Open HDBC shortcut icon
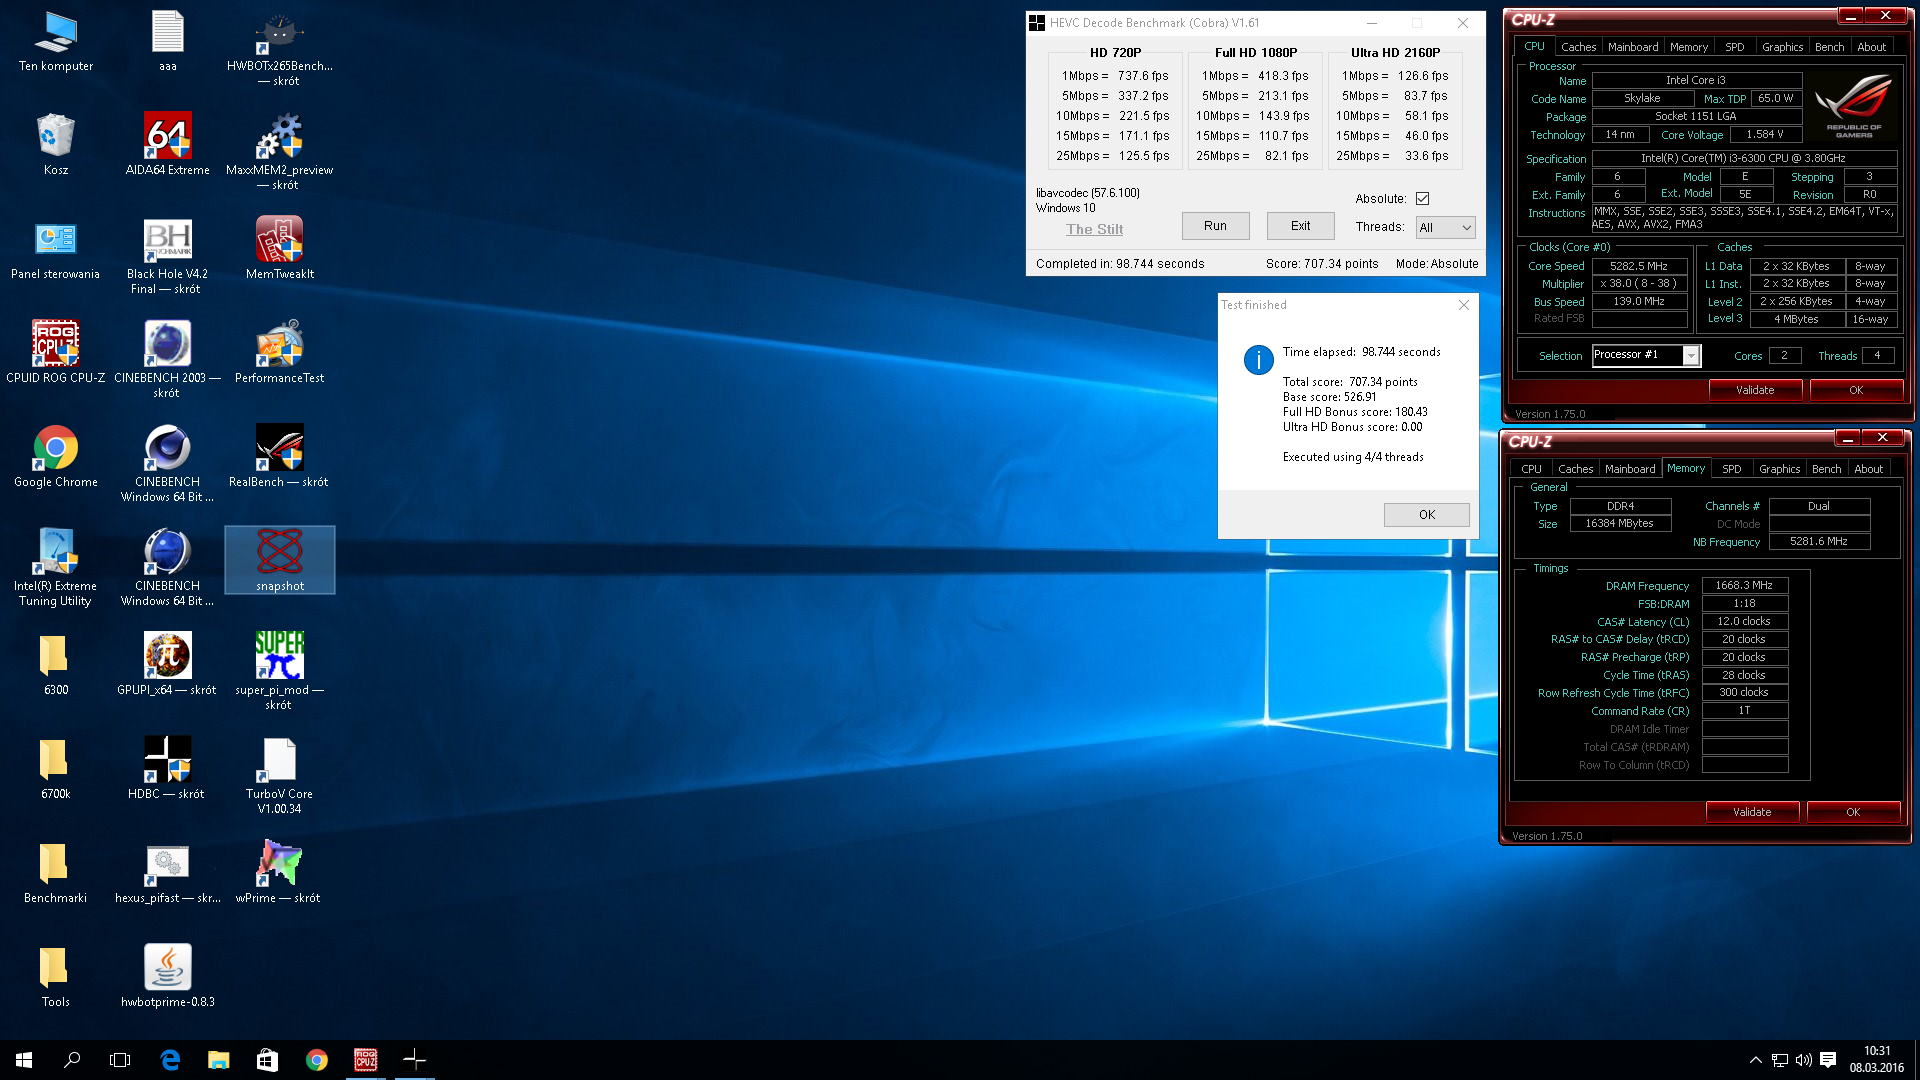The image size is (1920, 1080). coord(168,768)
